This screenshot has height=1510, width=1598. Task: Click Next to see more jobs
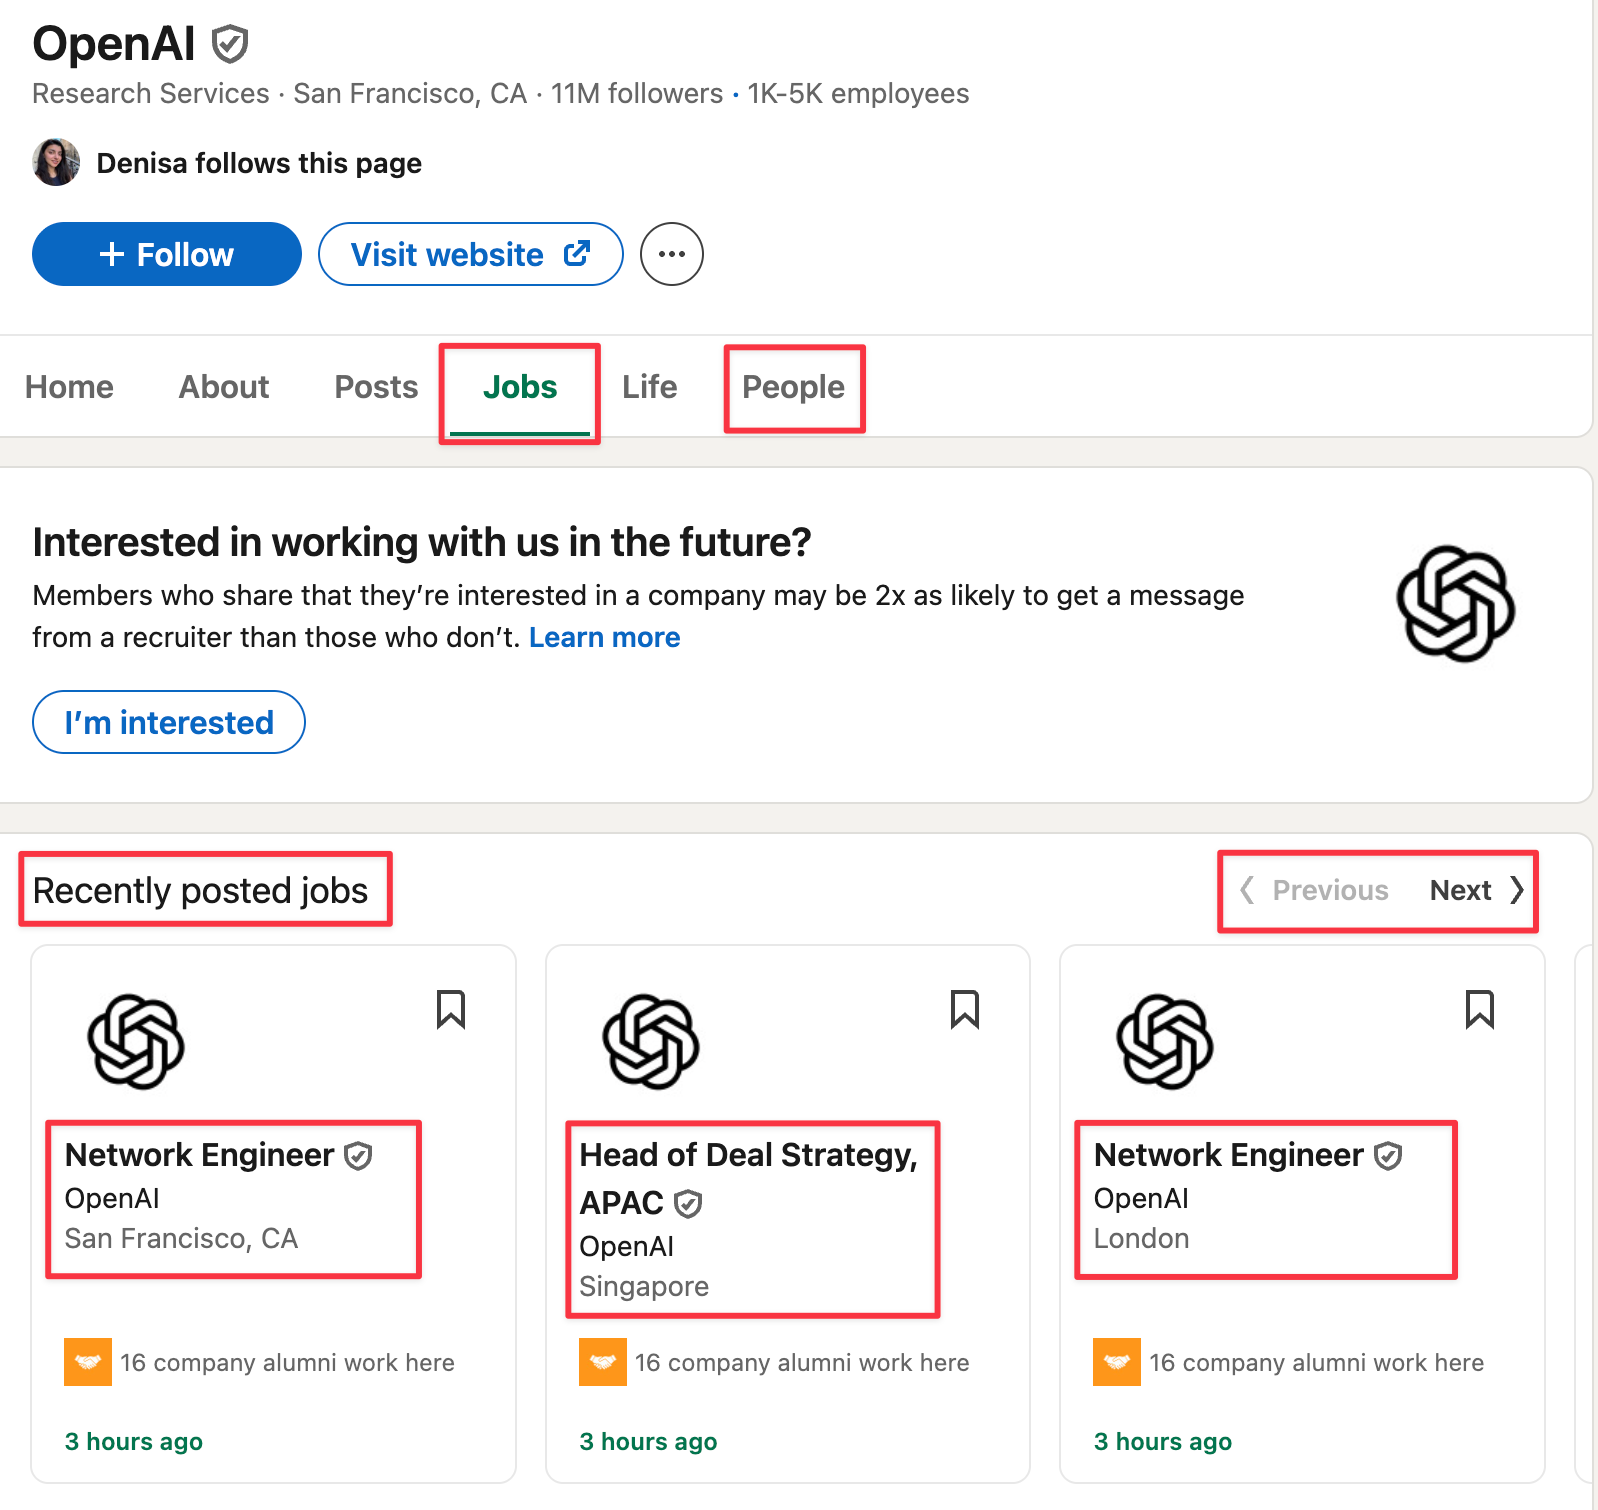(1477, 890)
